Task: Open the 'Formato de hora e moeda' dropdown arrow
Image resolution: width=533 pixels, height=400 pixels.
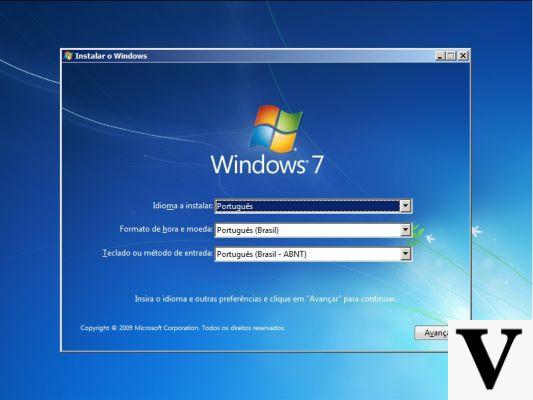Action: (x=405, y=230)
